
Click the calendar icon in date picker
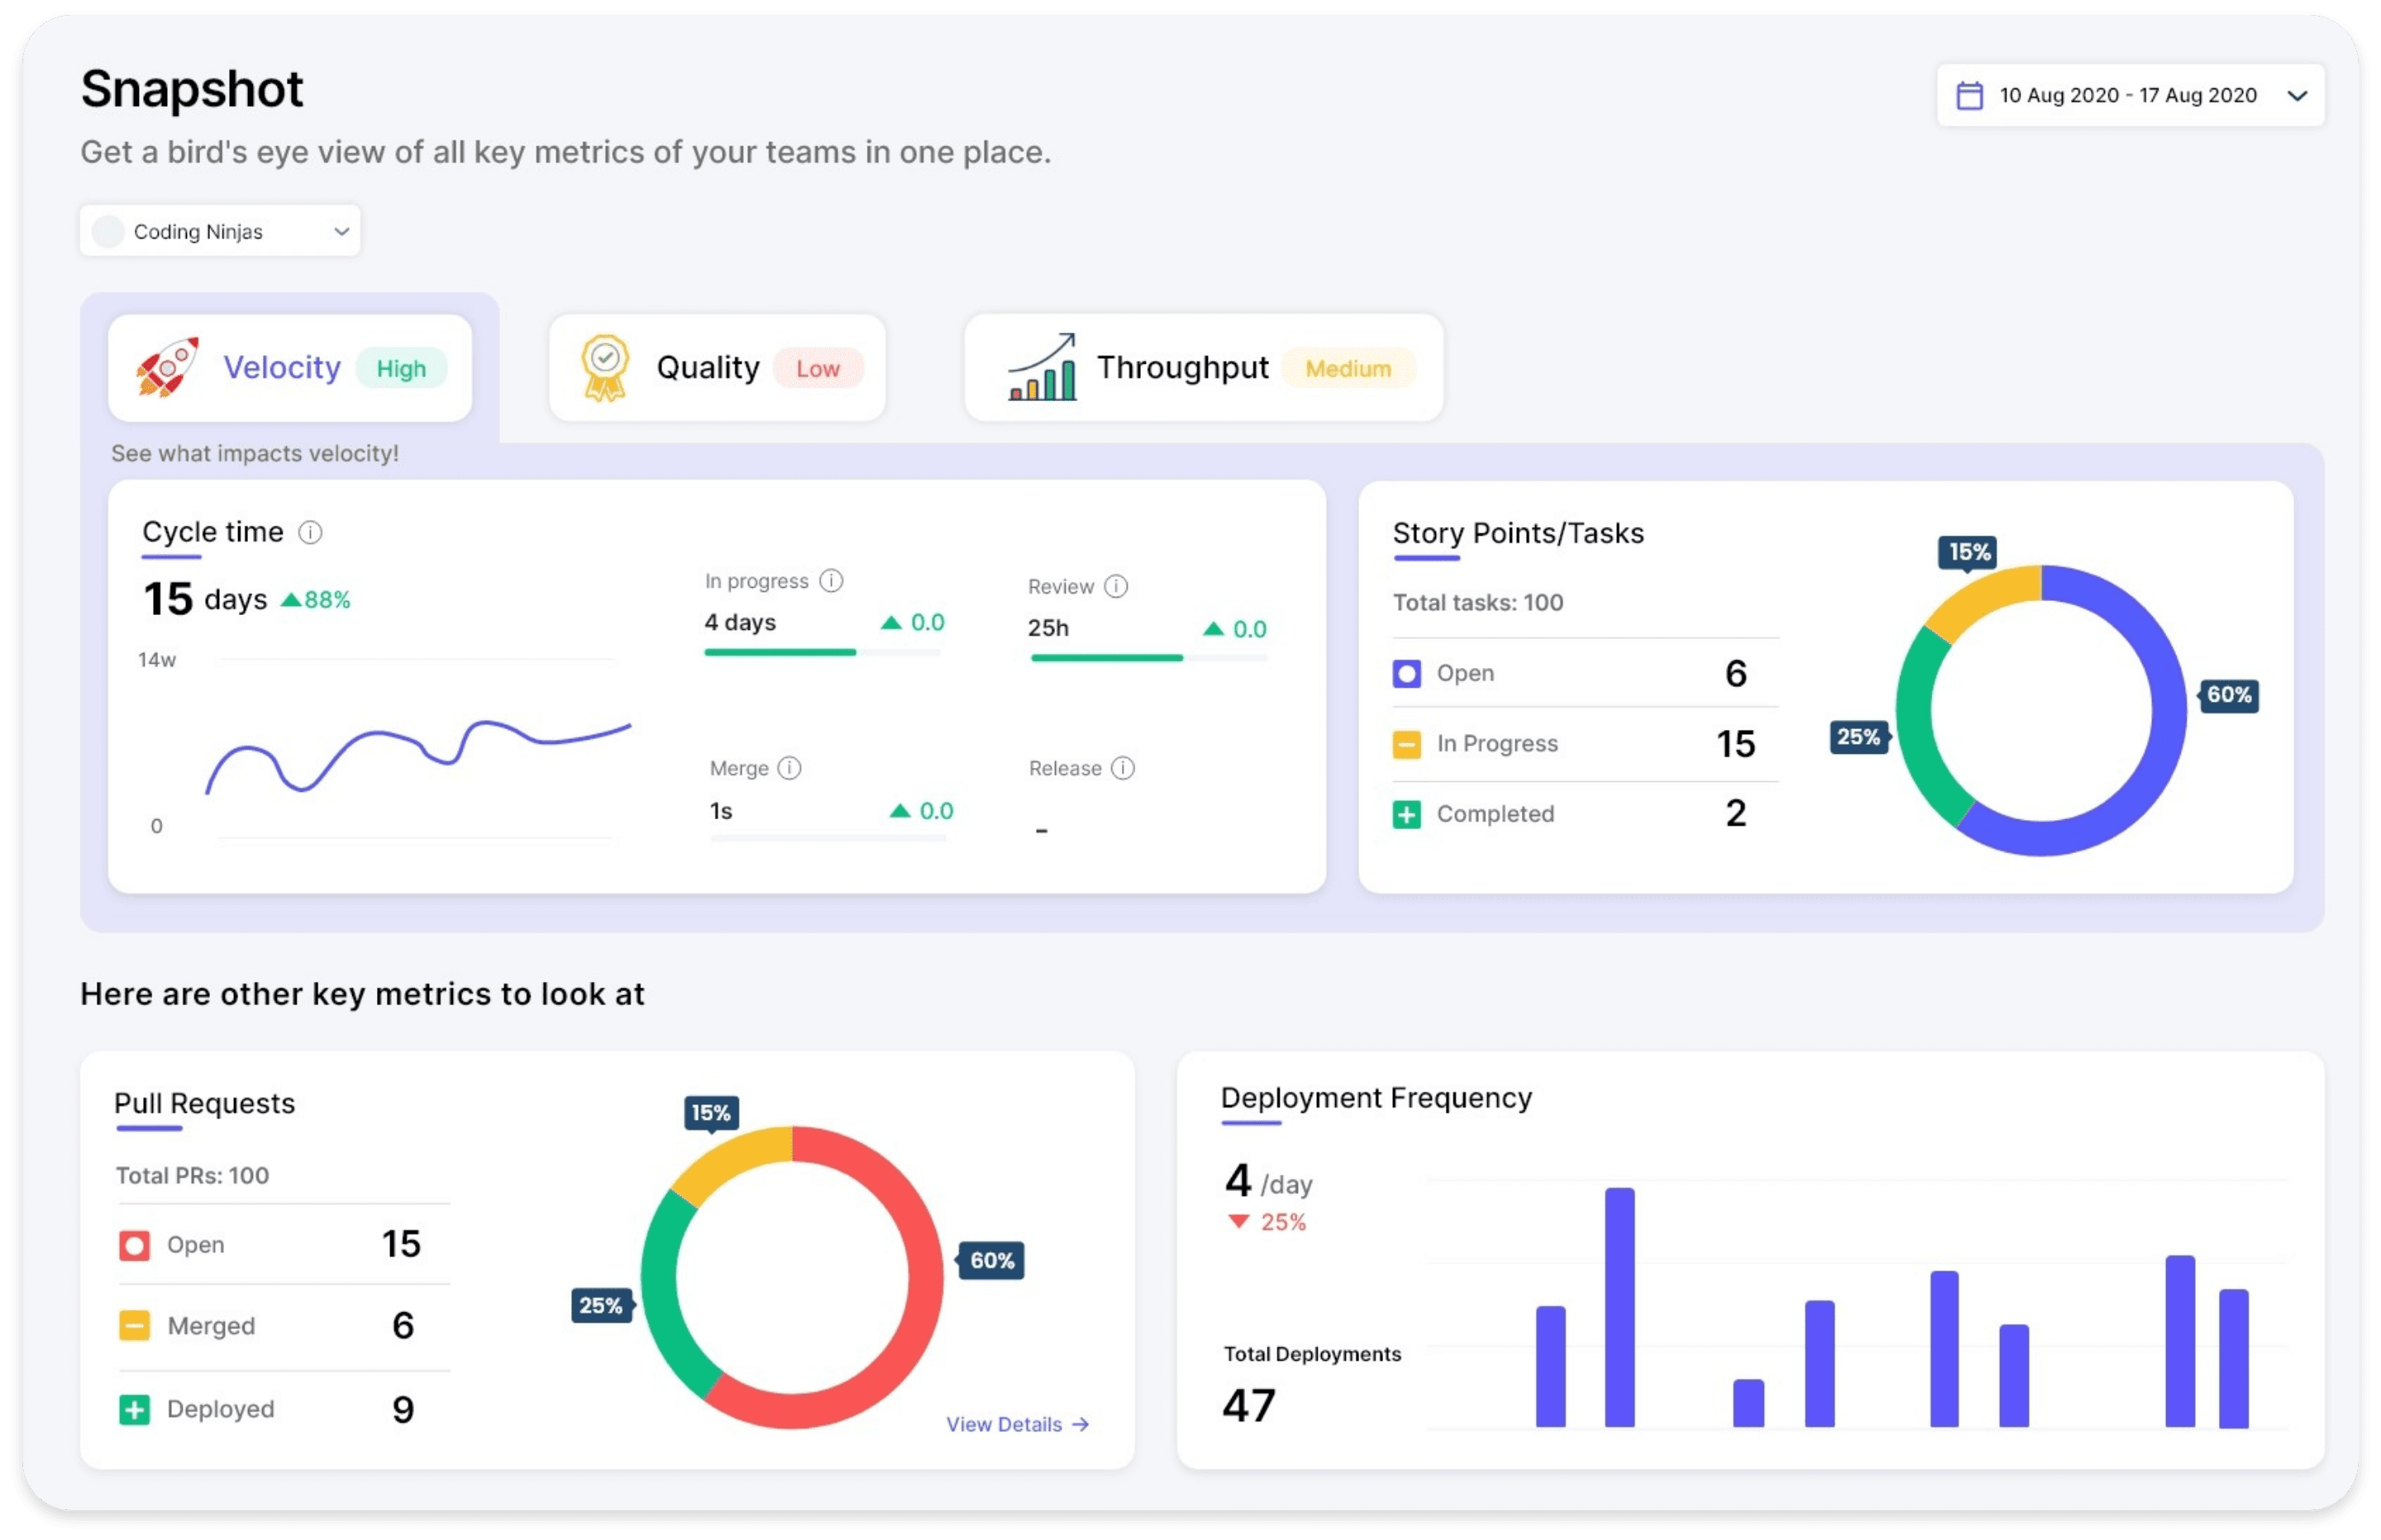[x=1969, y=96]
